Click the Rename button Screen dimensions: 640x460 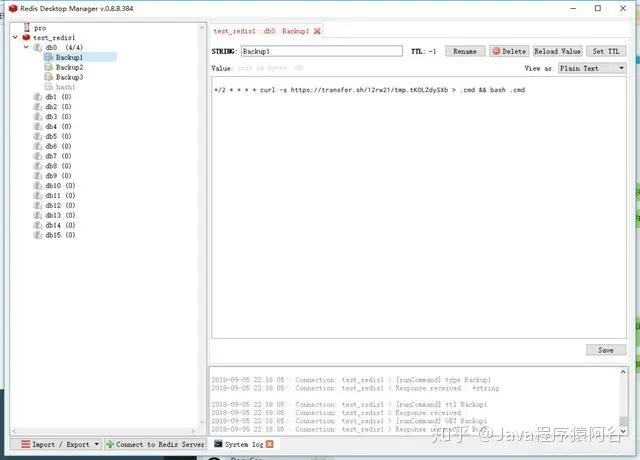pos(465,51)
